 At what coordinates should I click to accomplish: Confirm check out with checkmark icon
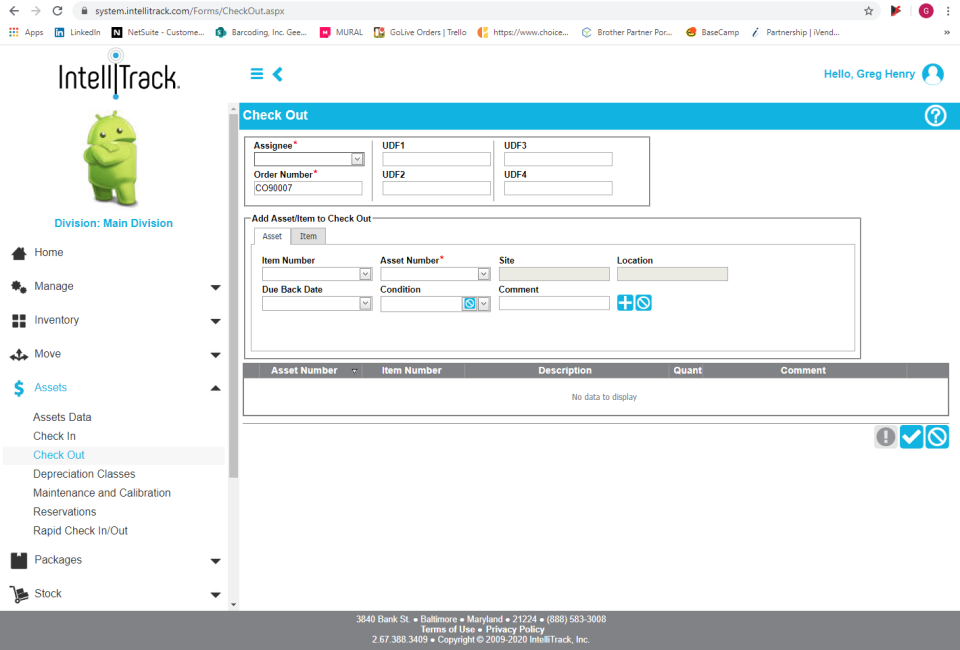click(x=911, y=437)
